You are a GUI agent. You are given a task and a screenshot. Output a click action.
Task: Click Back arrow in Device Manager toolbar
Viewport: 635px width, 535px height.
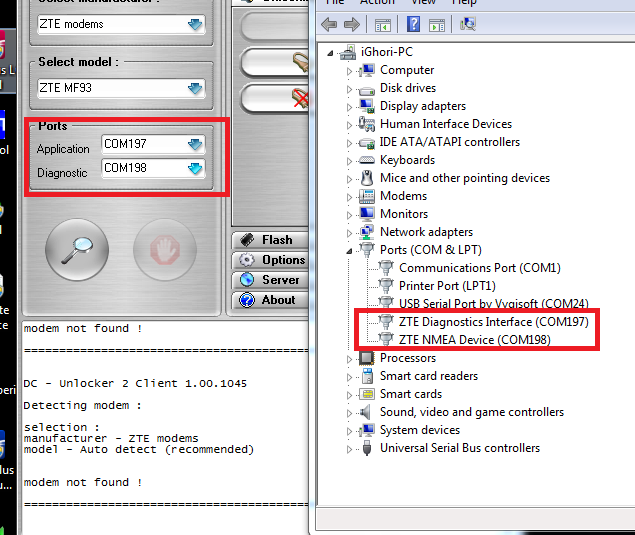coord(329,24)
